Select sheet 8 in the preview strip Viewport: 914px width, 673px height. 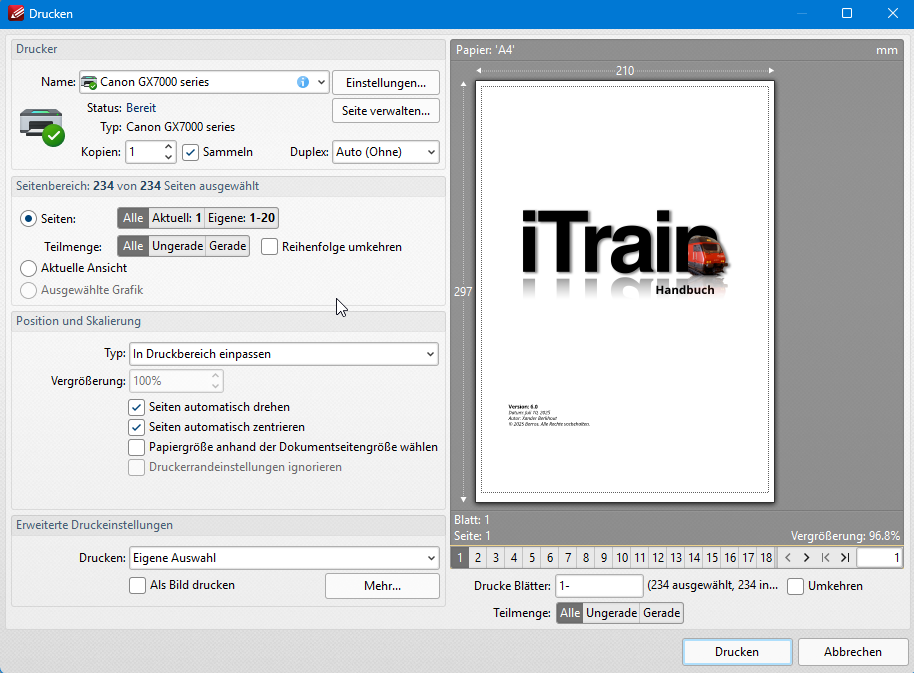coord(586,558)
